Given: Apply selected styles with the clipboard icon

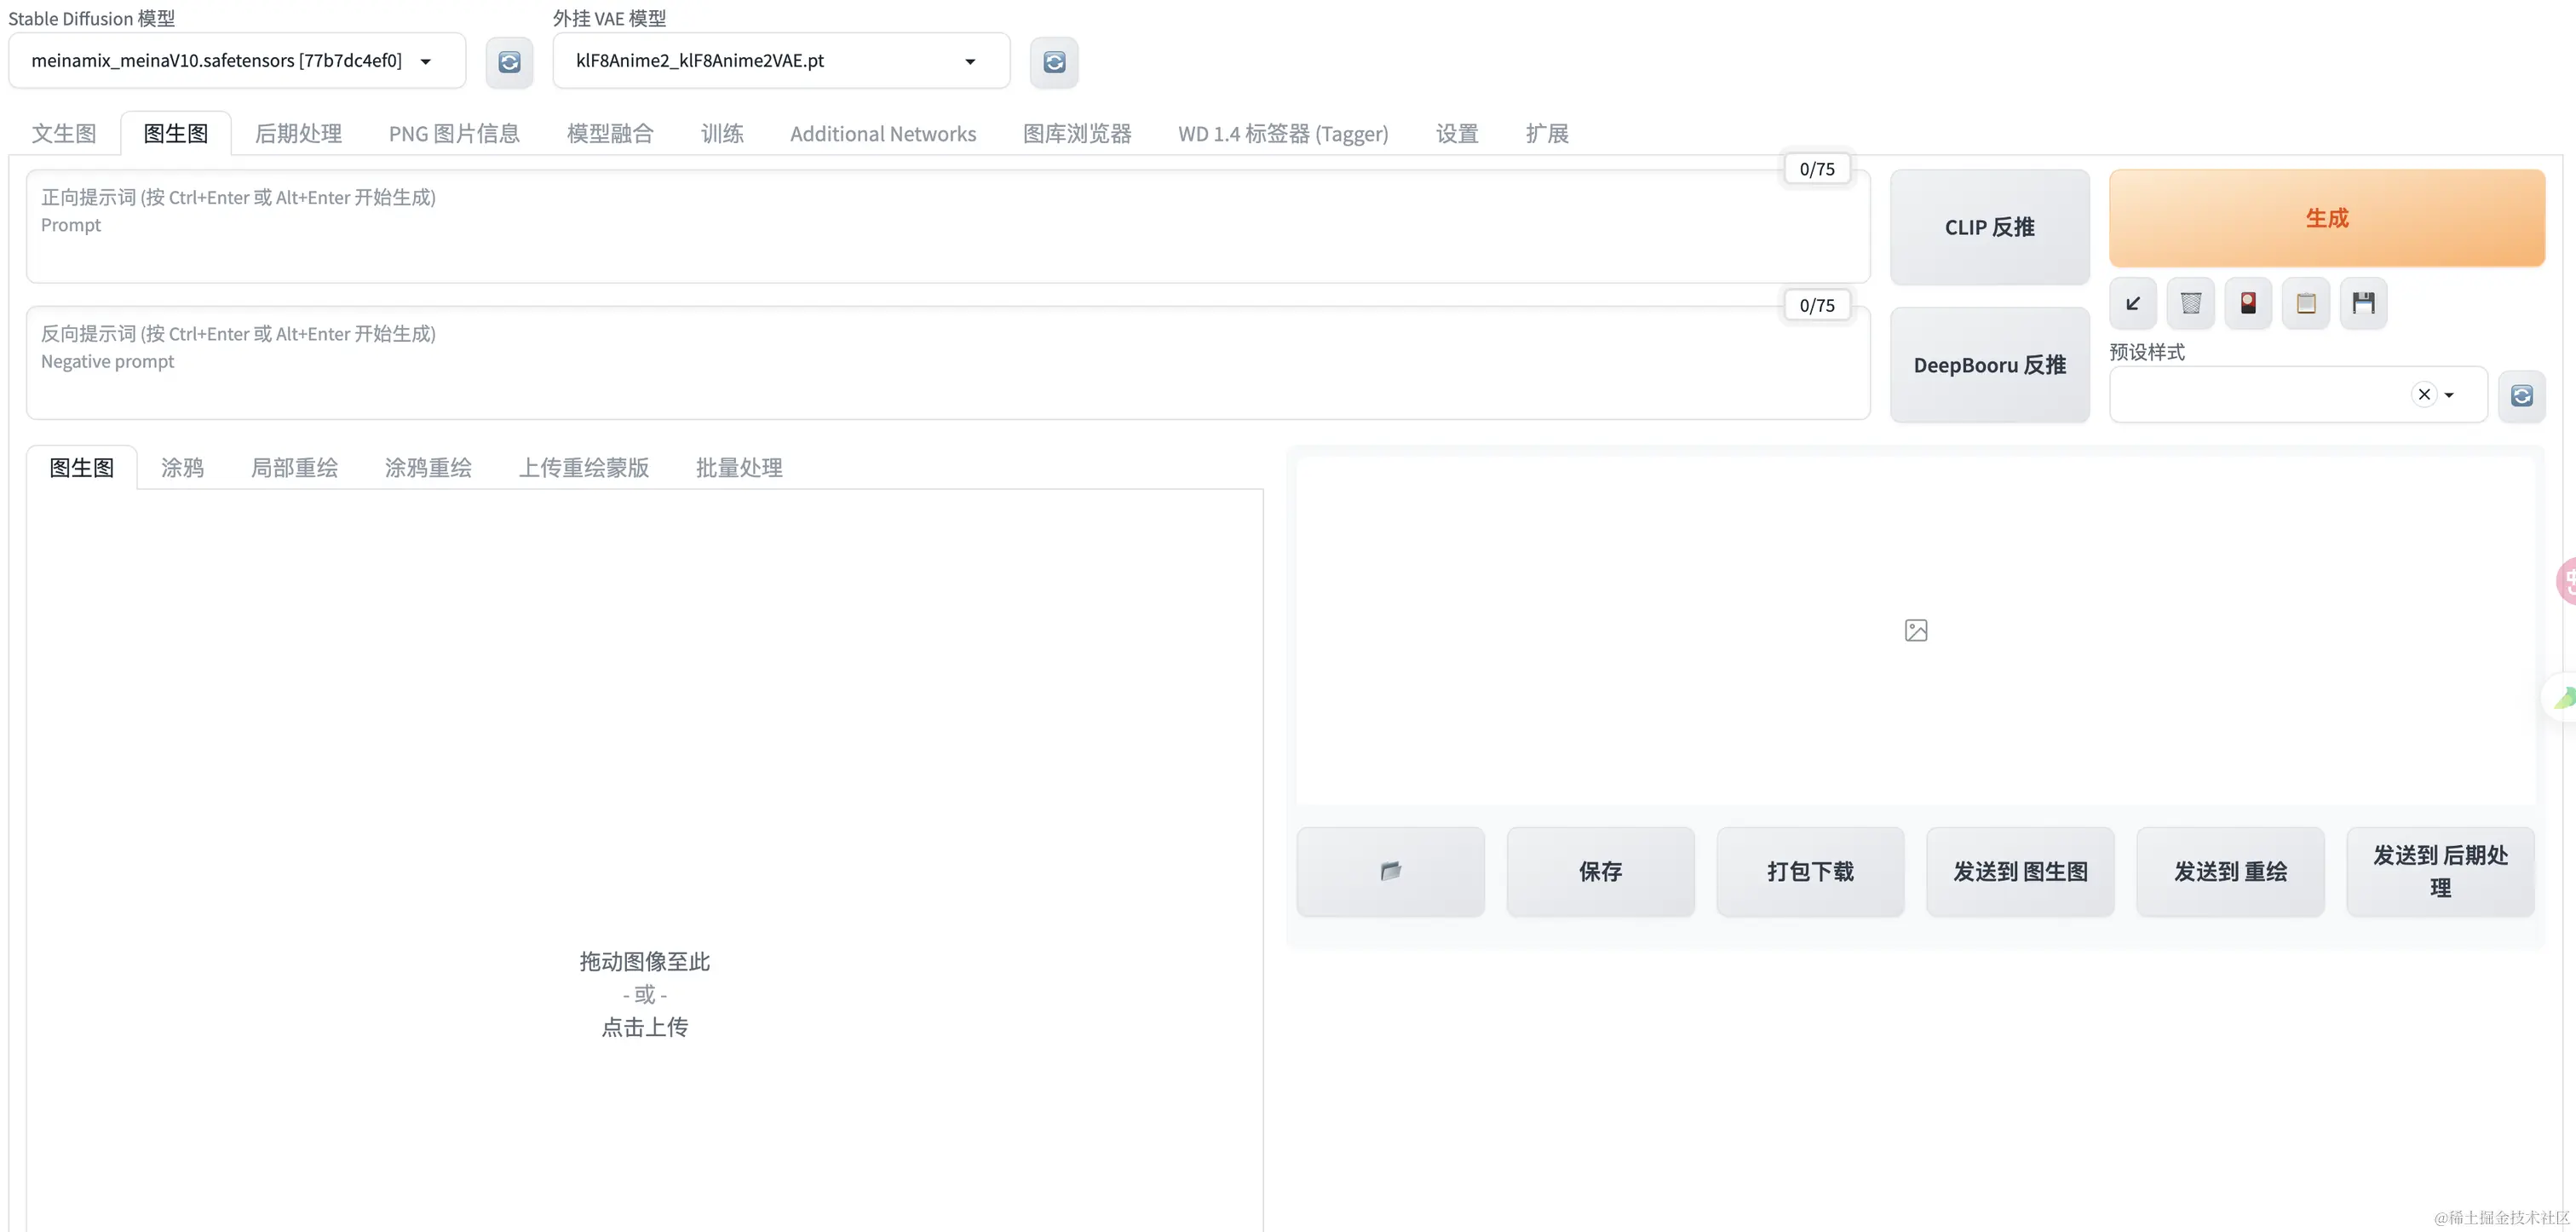Looking at the screenshot, I should [x=2306, y=303].
